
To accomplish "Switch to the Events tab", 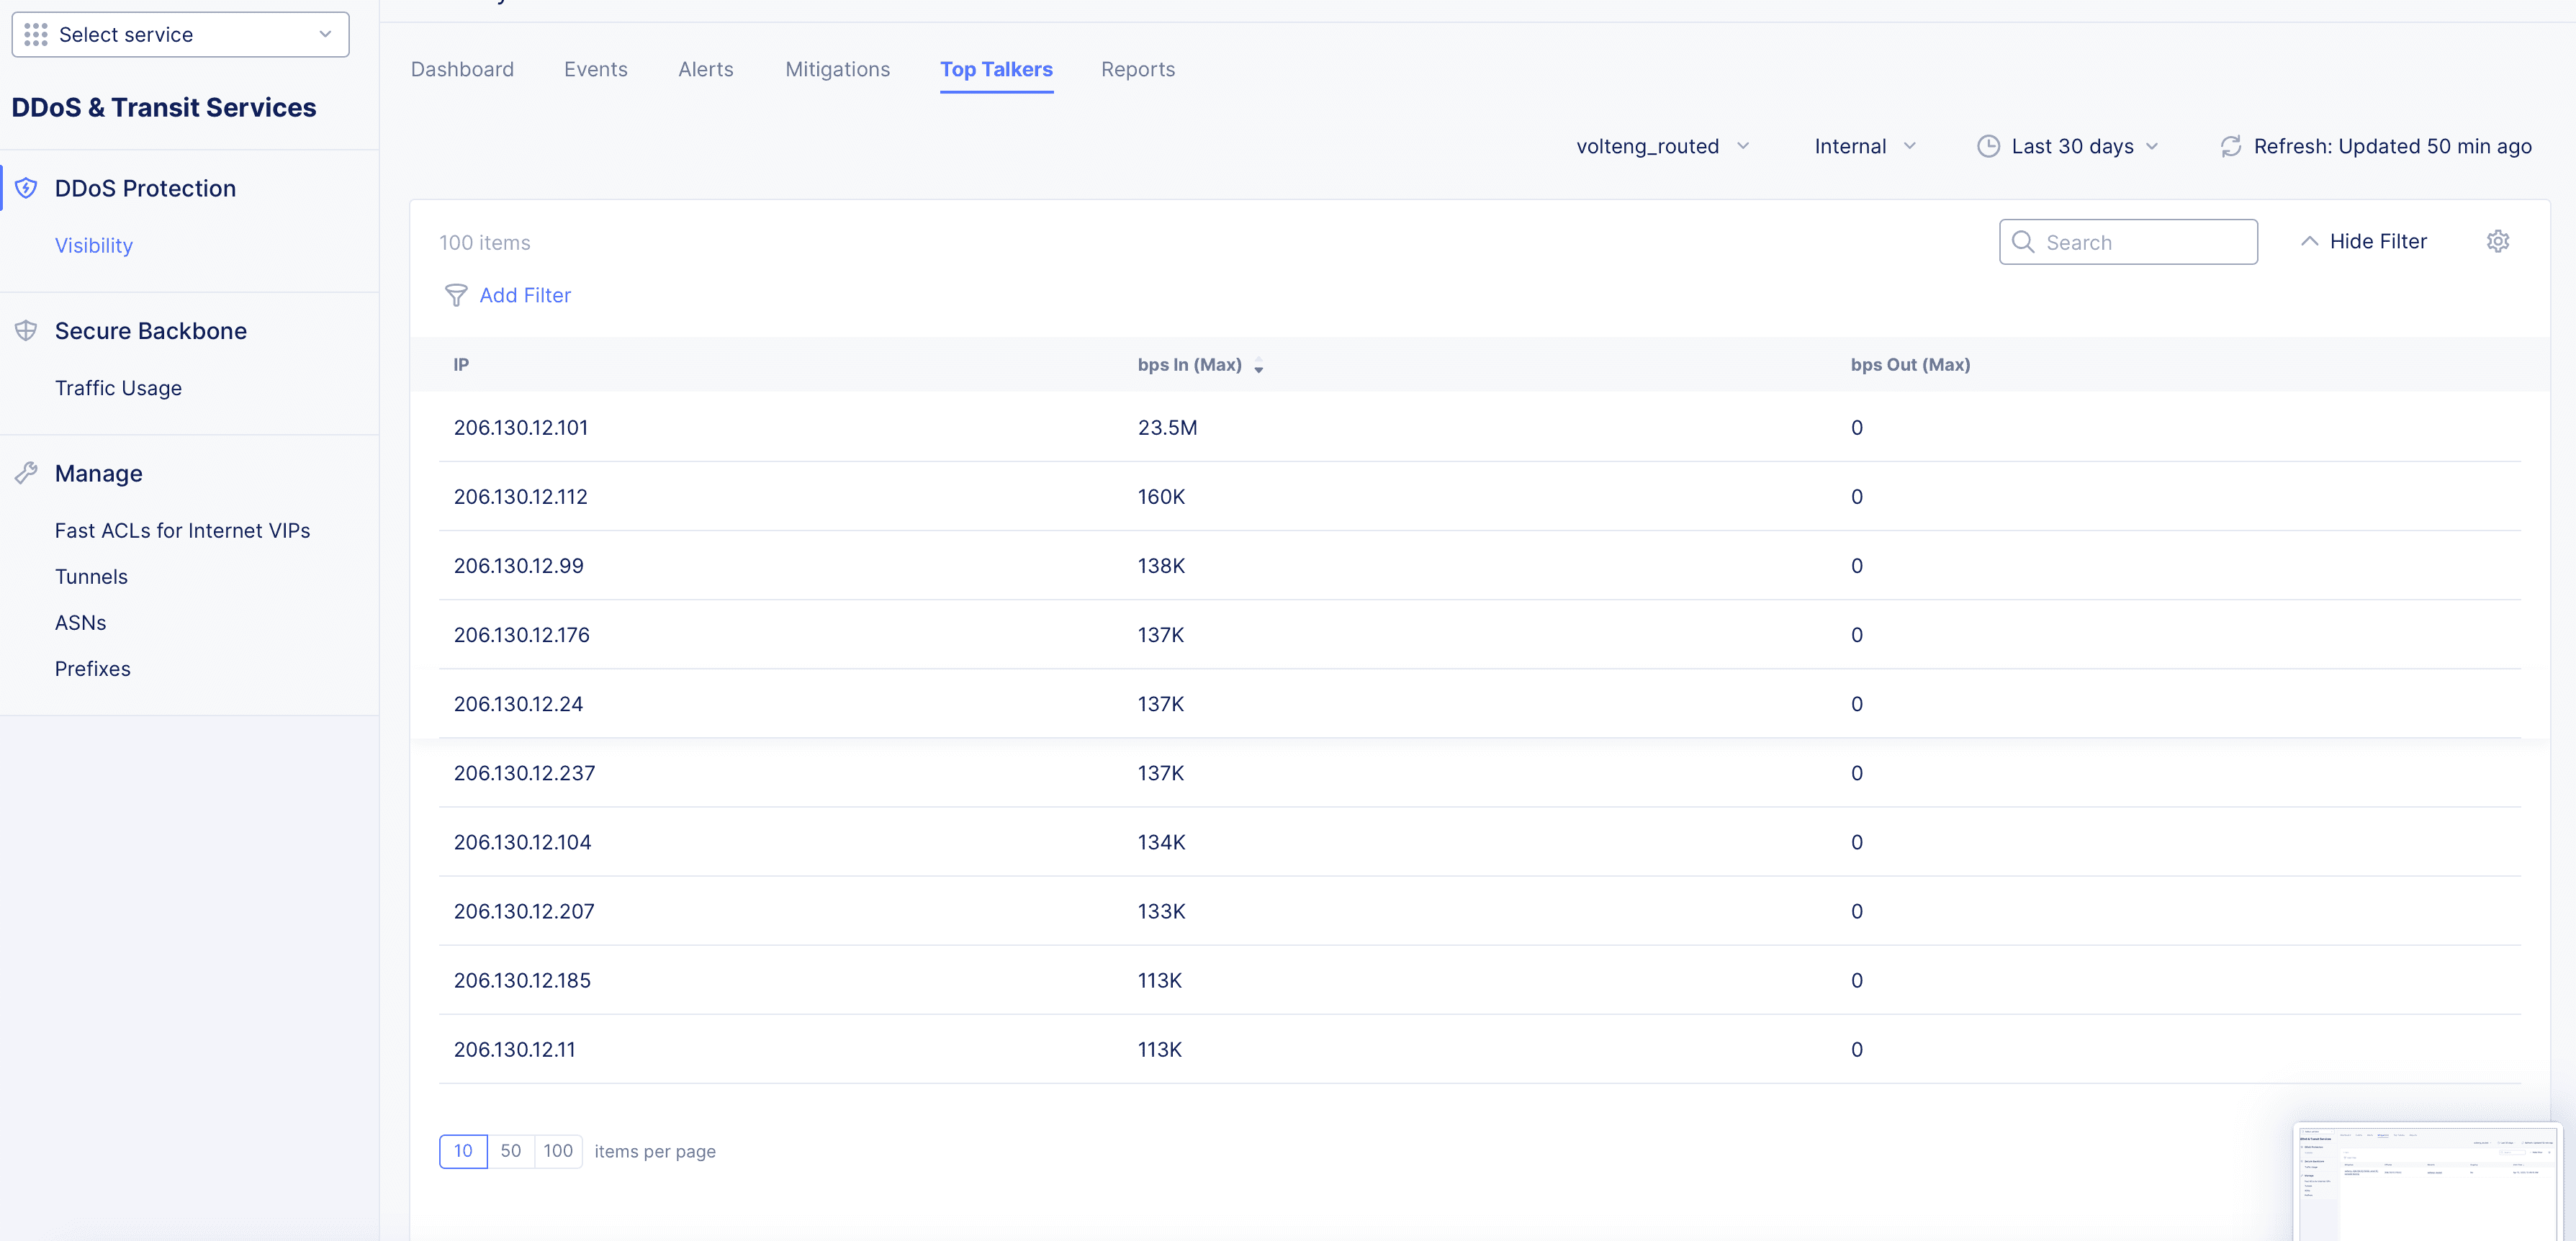I will coord(596,69).
